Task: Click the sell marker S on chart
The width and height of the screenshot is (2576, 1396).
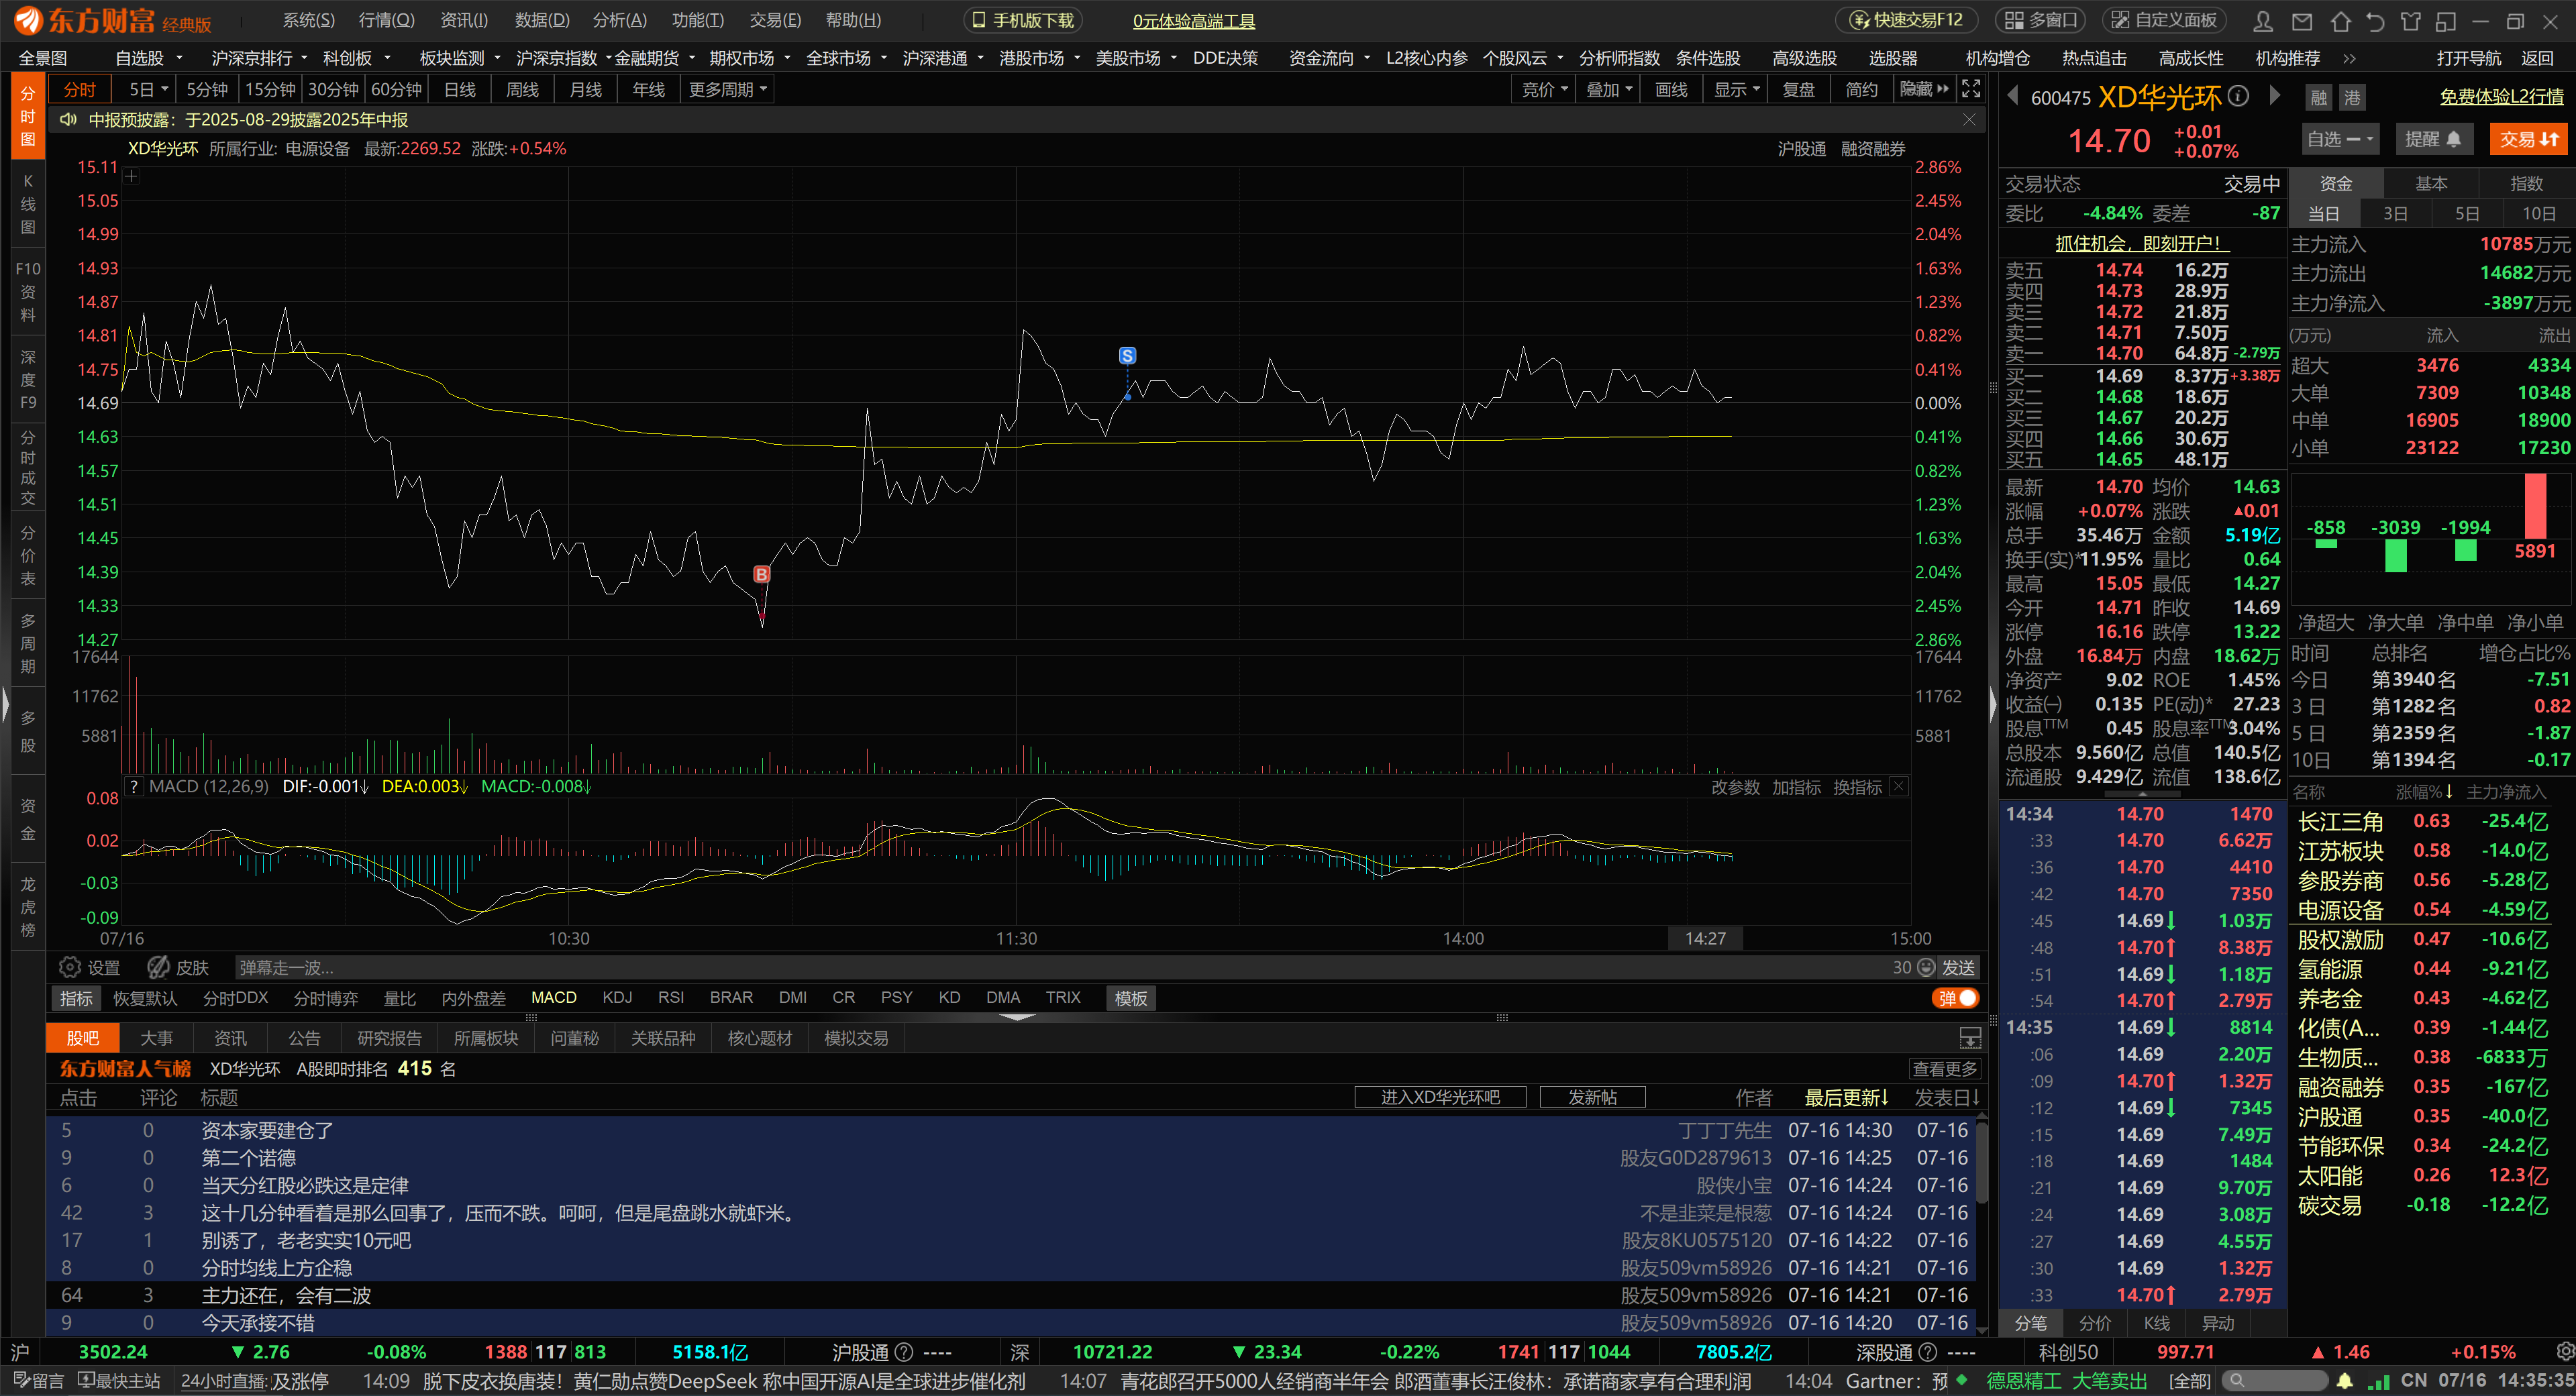Action: 1127,355
